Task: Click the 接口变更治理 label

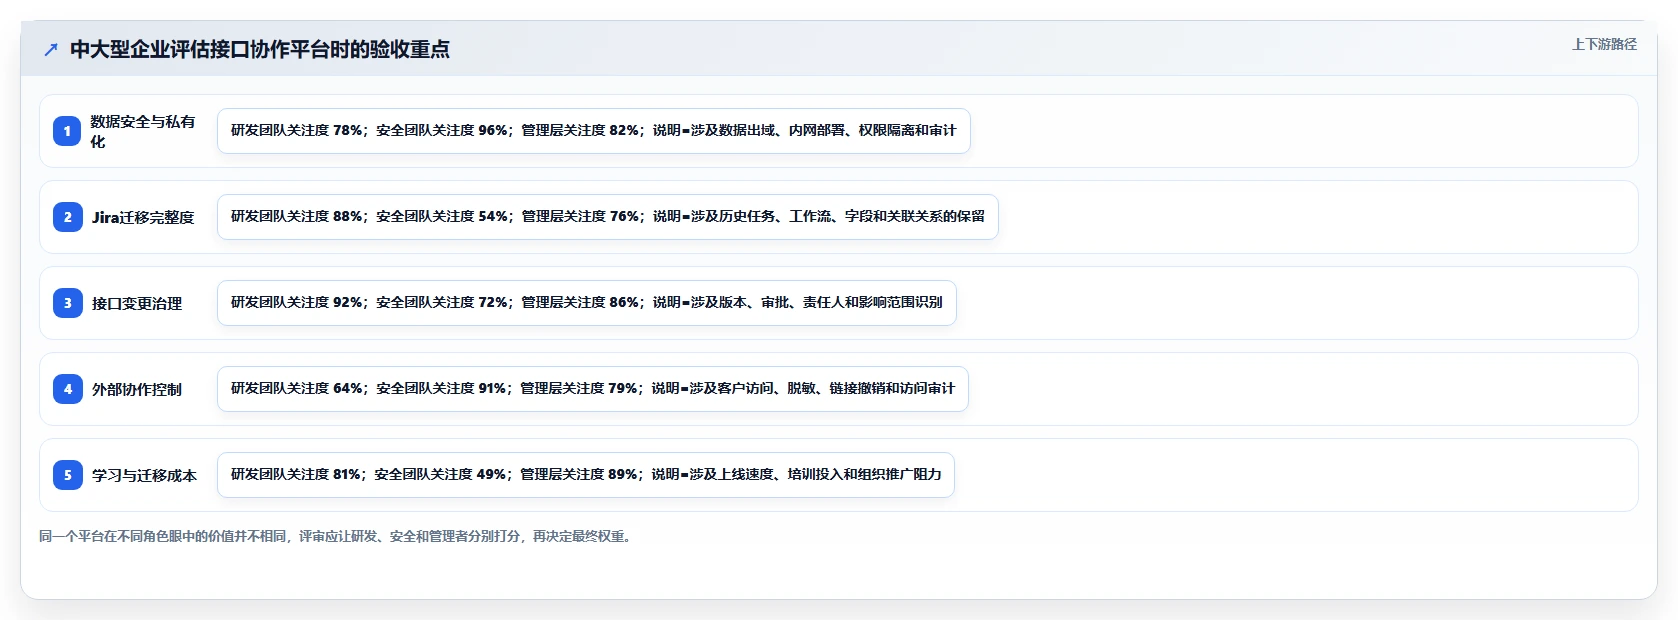Action: tap(137, 303)
